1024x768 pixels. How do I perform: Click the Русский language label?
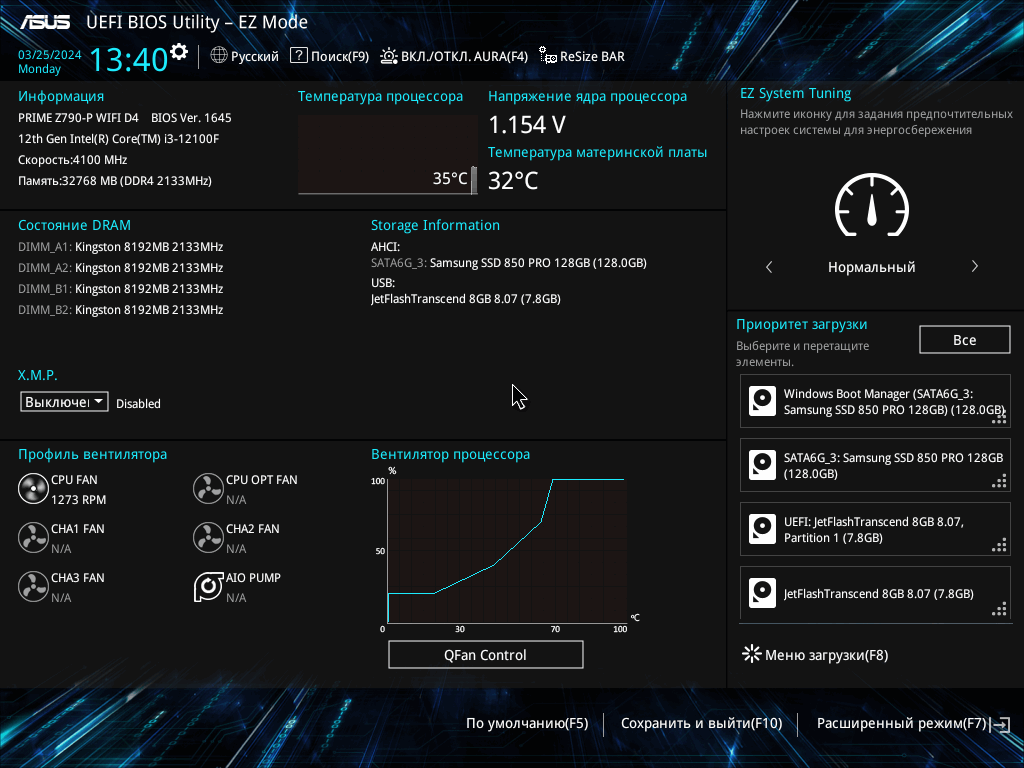255,56
